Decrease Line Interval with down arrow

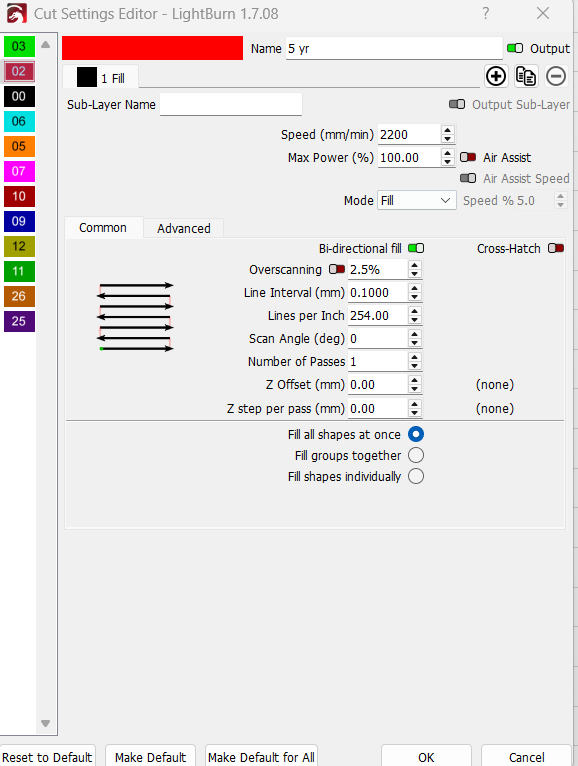414,297
